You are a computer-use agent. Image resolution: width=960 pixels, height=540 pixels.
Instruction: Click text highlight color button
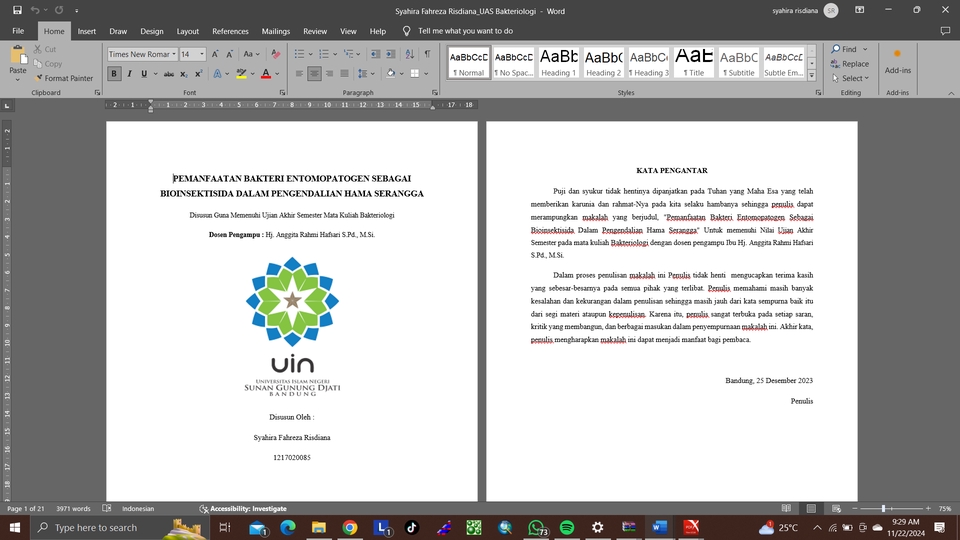coord(241,74)
